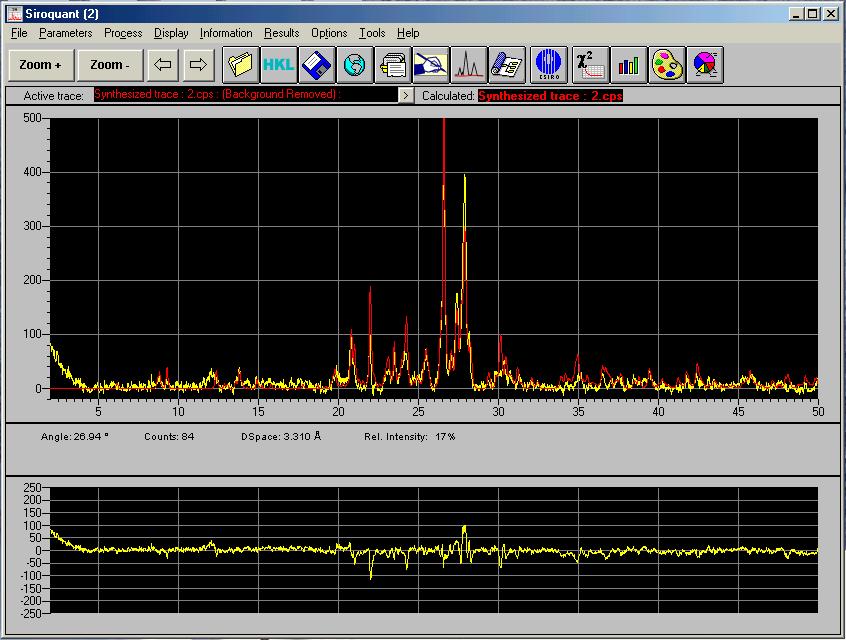Click the floppy disk save icon
Viewport: 846px width, 640px height.
pyautogui.click(x=316, y=65)
